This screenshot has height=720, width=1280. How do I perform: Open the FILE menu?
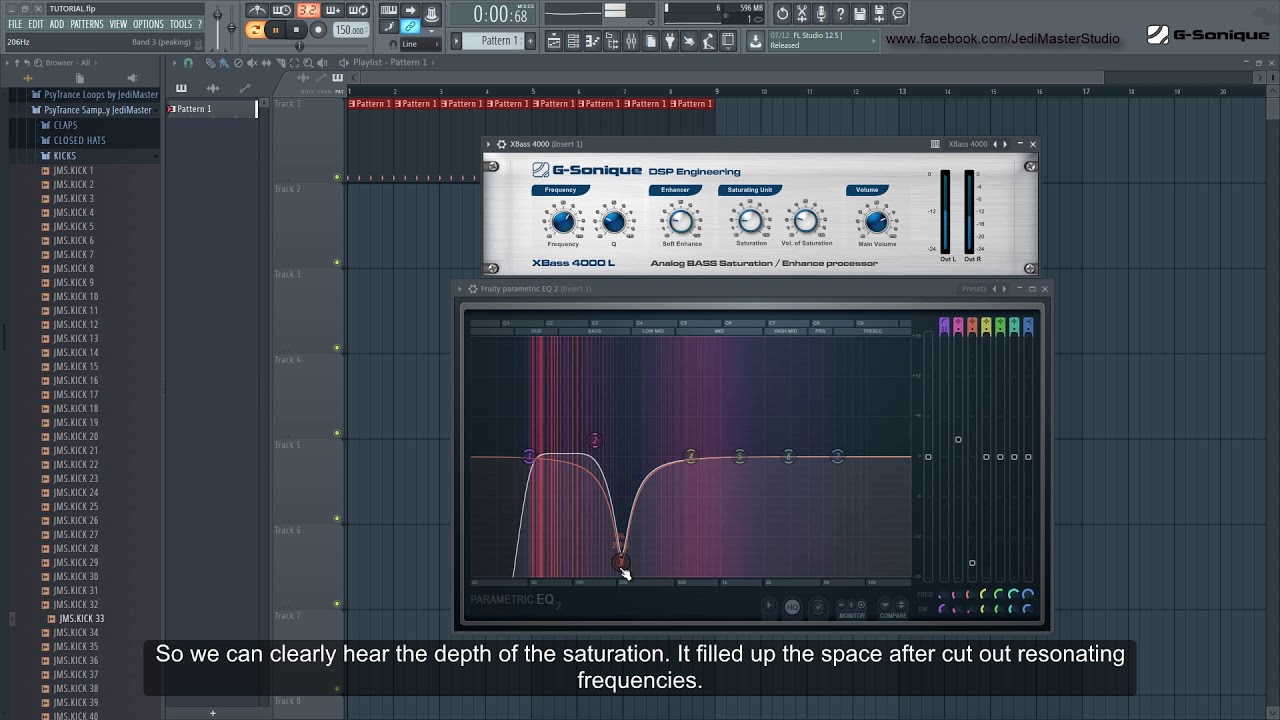point(15,24)
